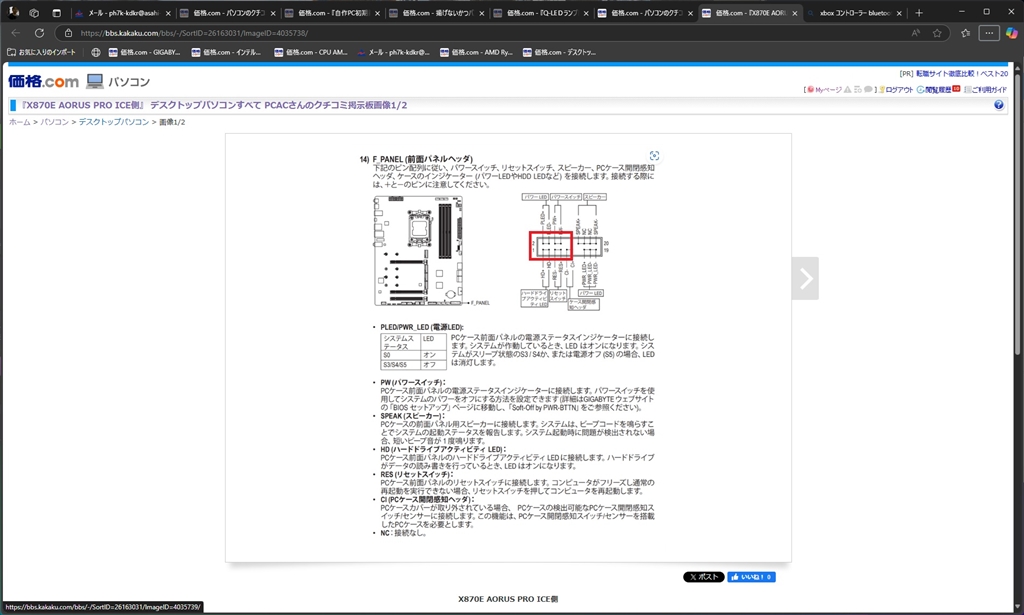This screenshot has height=615, width=1024.
Task: Switch to the 揚げないかつ tab
Action: pyautogui.click(x=436, y=13)
